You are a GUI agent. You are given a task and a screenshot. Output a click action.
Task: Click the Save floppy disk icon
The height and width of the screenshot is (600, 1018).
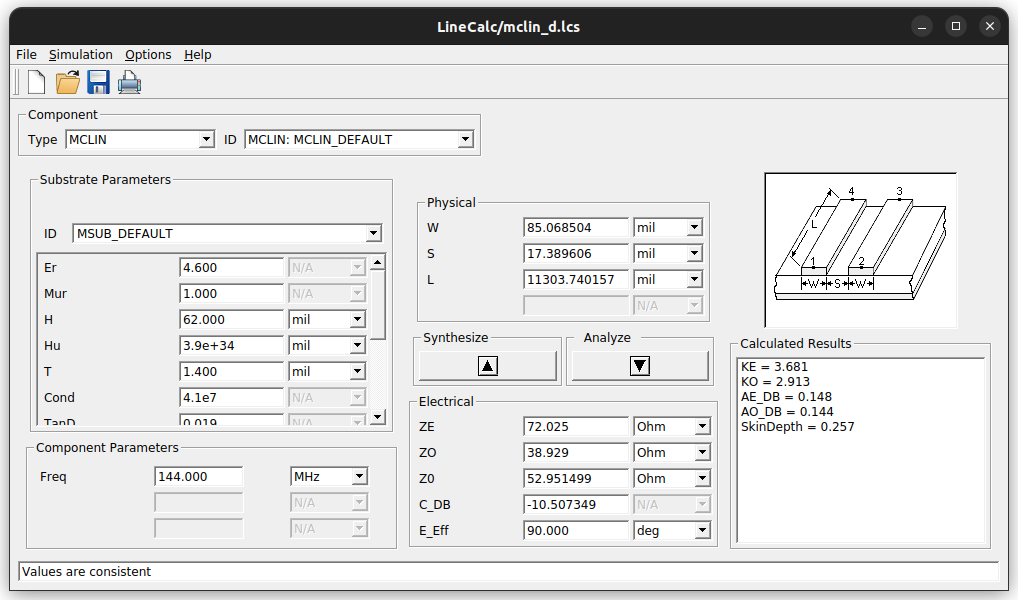click(x=99, y=82)
